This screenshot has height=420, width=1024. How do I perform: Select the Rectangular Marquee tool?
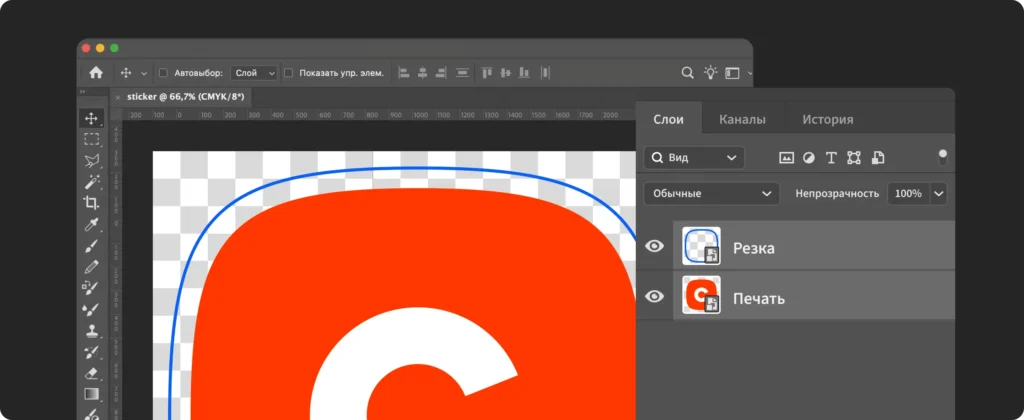point(91,139)
